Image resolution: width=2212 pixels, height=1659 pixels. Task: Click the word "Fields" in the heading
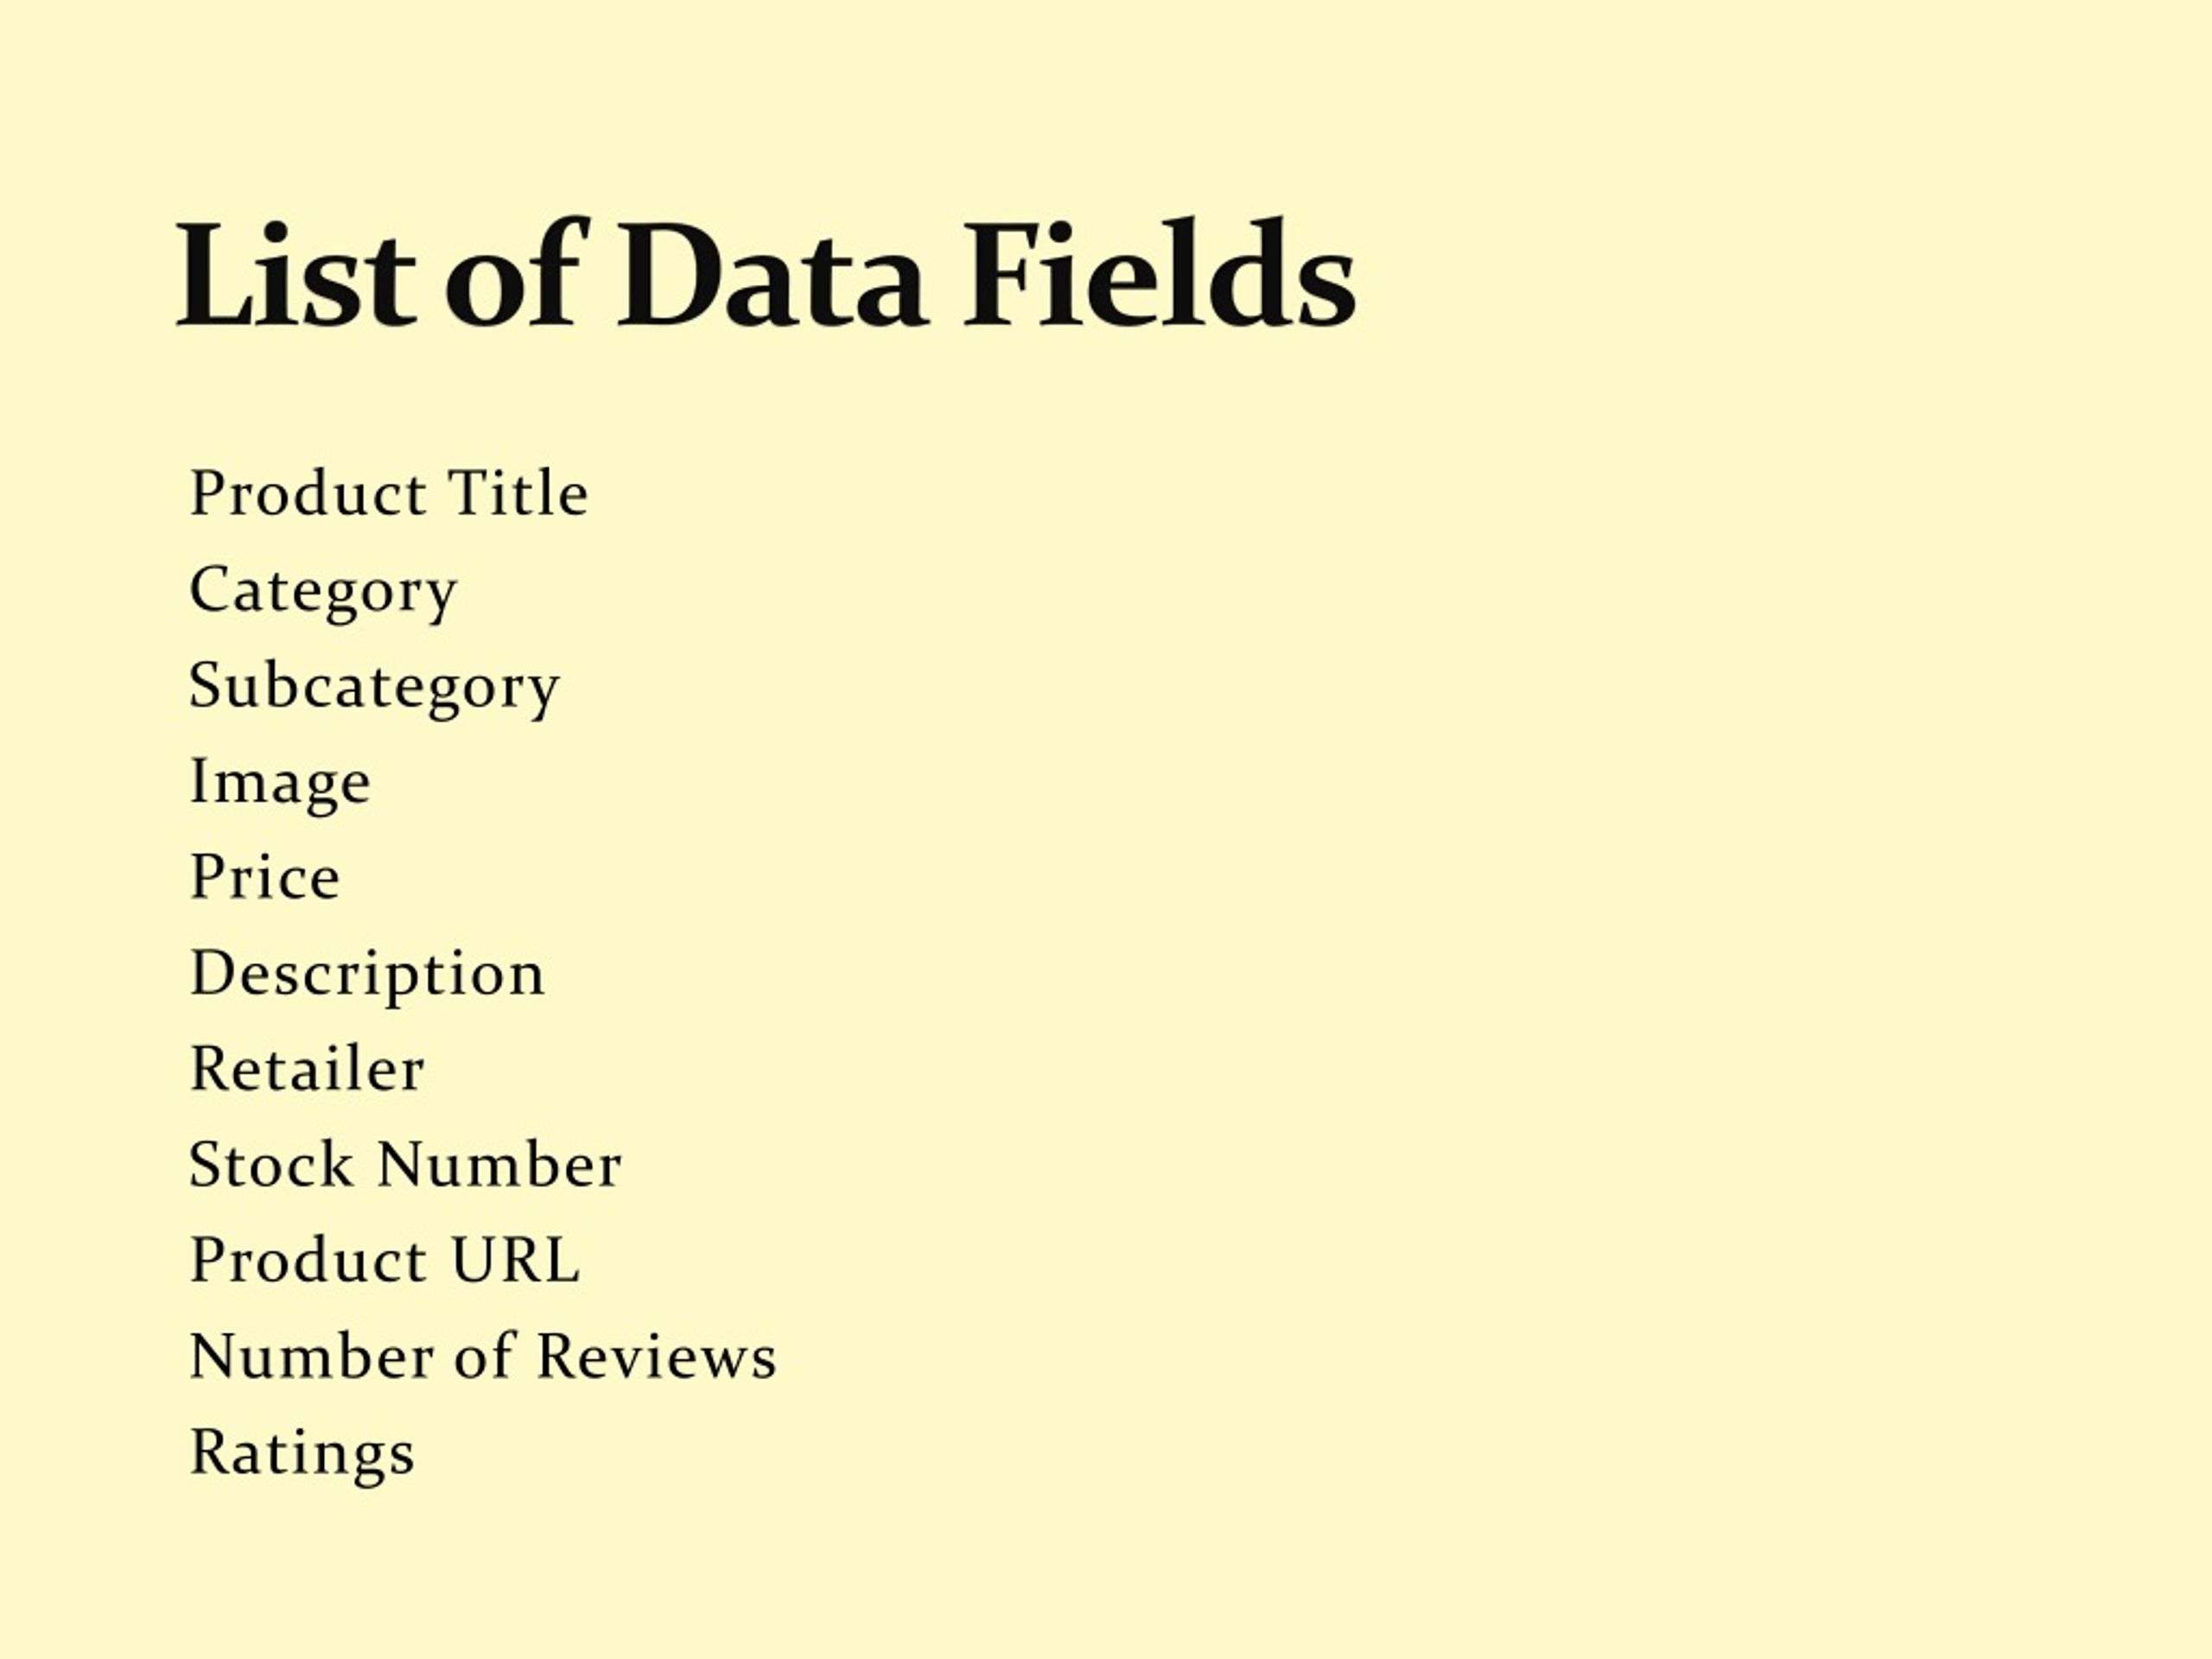[1159, 273]
